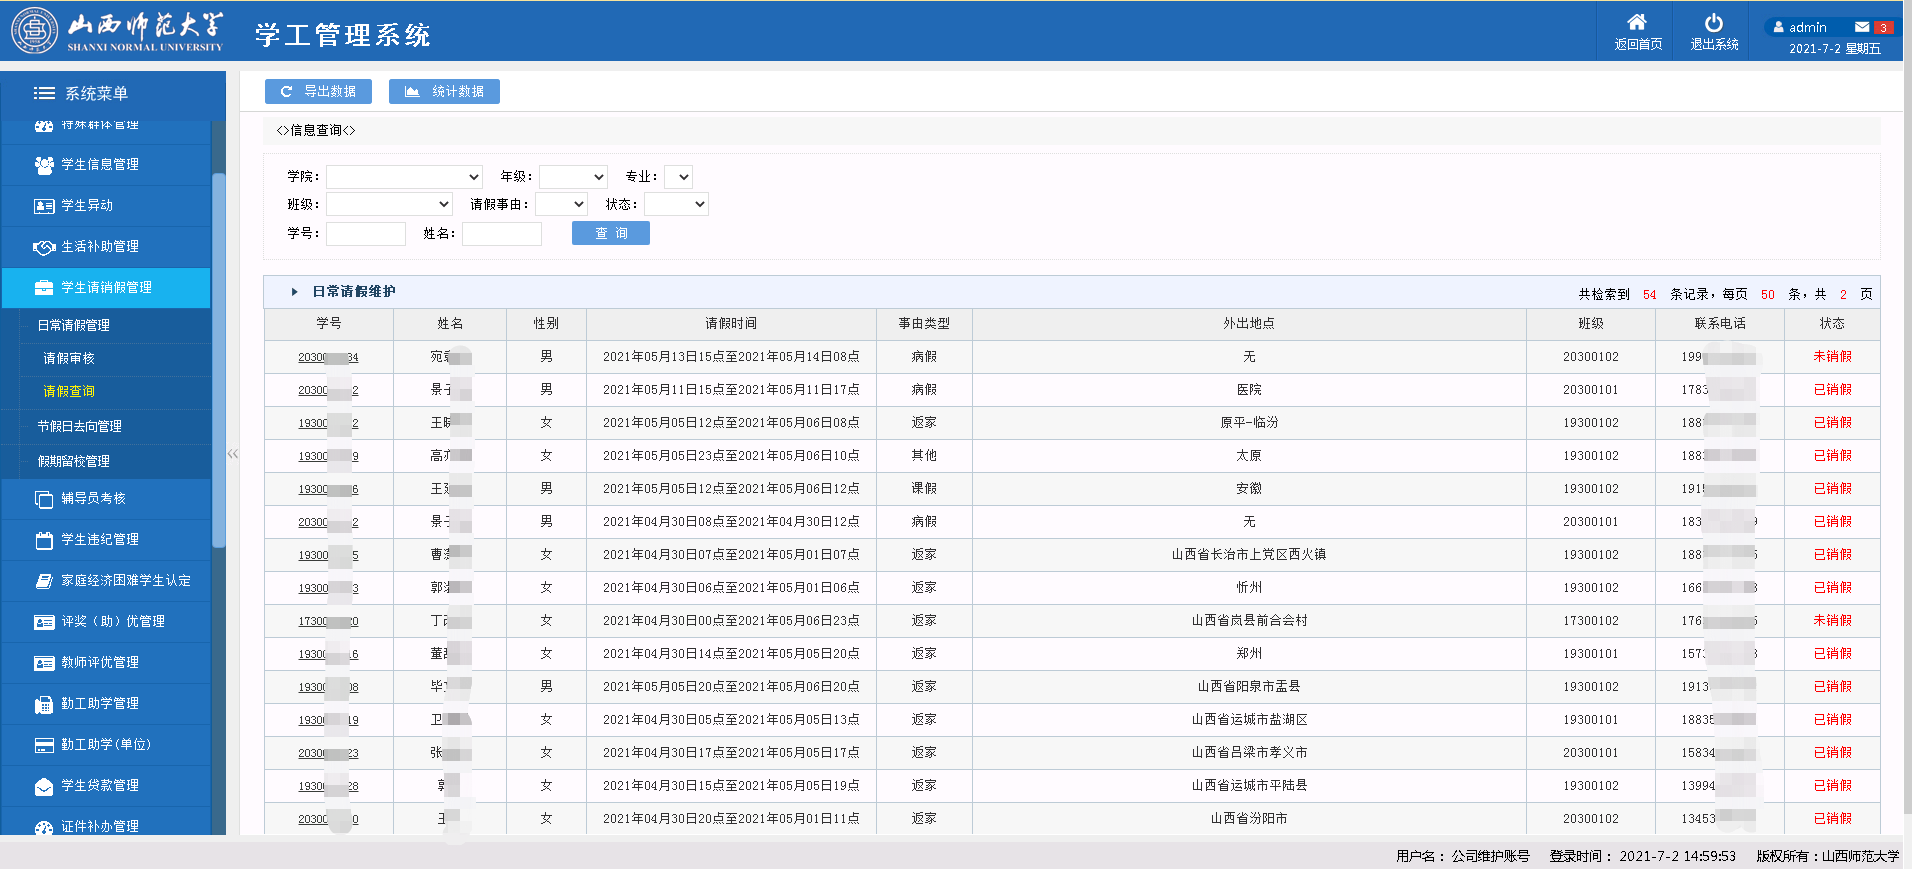Open 学生请销假管理 menu label
The image size is (1912, 869).
(x=106, y=288)
